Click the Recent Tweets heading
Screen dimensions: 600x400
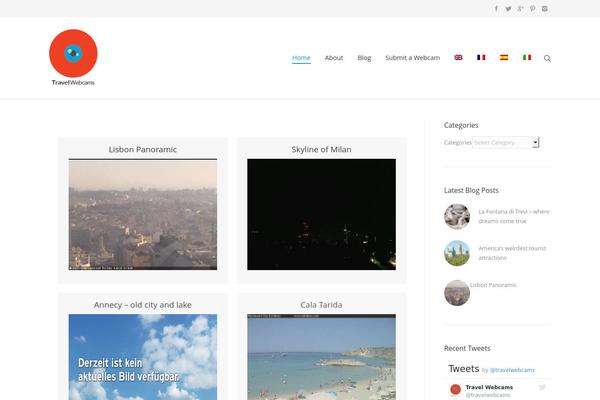(x=467, y=348)
